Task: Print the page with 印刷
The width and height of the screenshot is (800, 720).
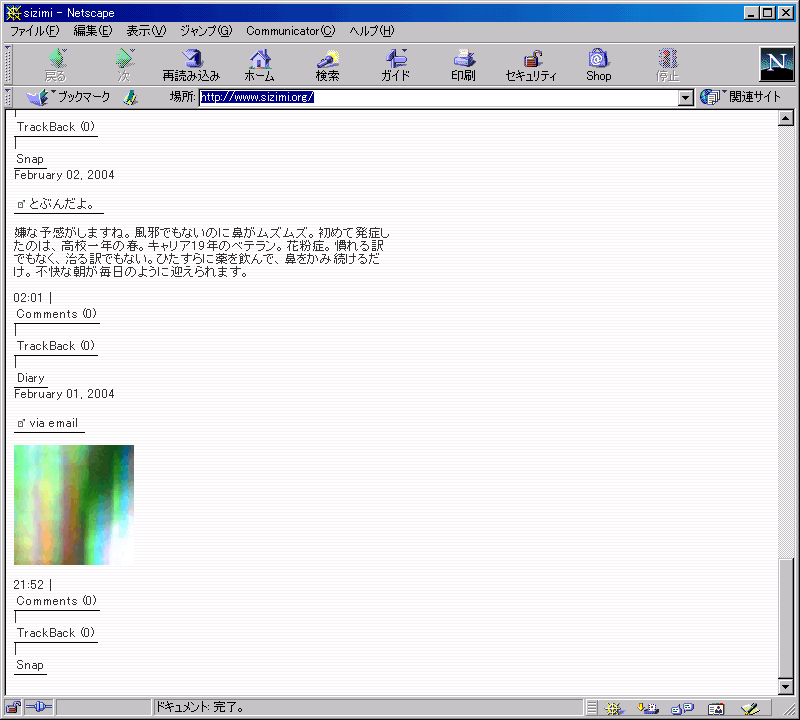Action: (x=463, y=65)
